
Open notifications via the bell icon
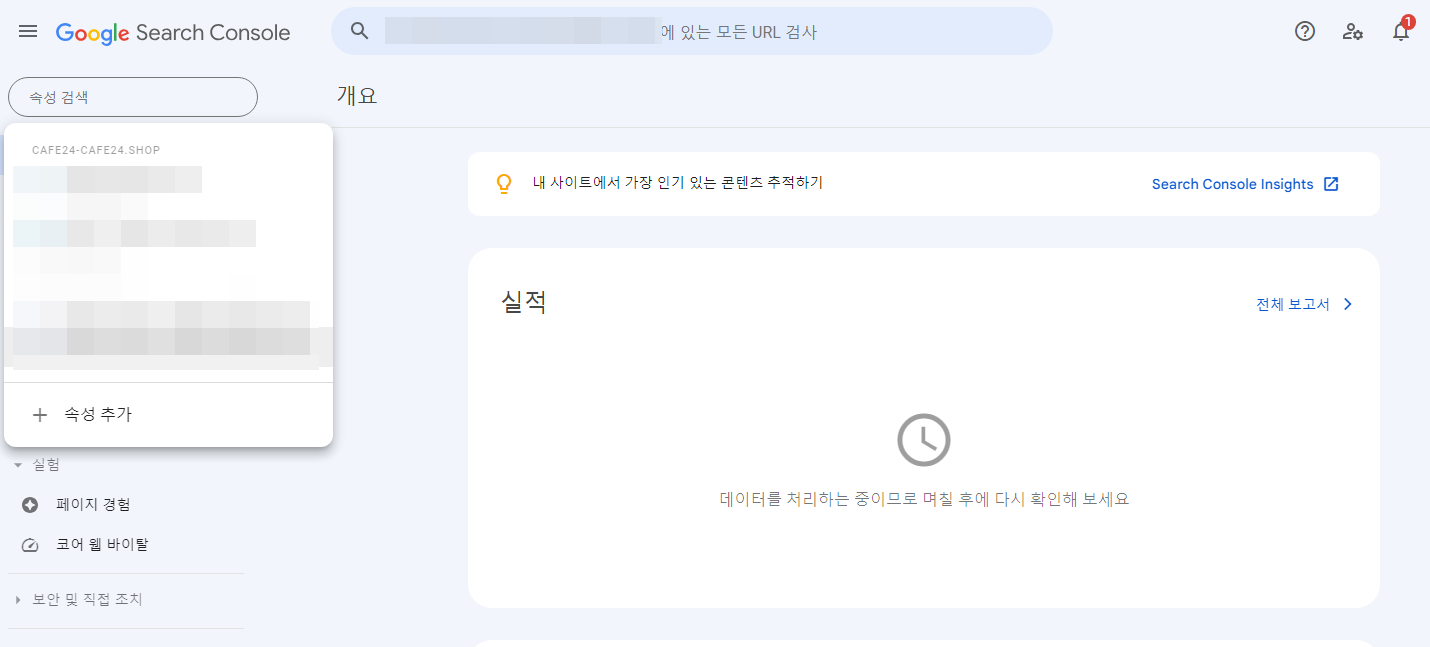pos(1400,31)
